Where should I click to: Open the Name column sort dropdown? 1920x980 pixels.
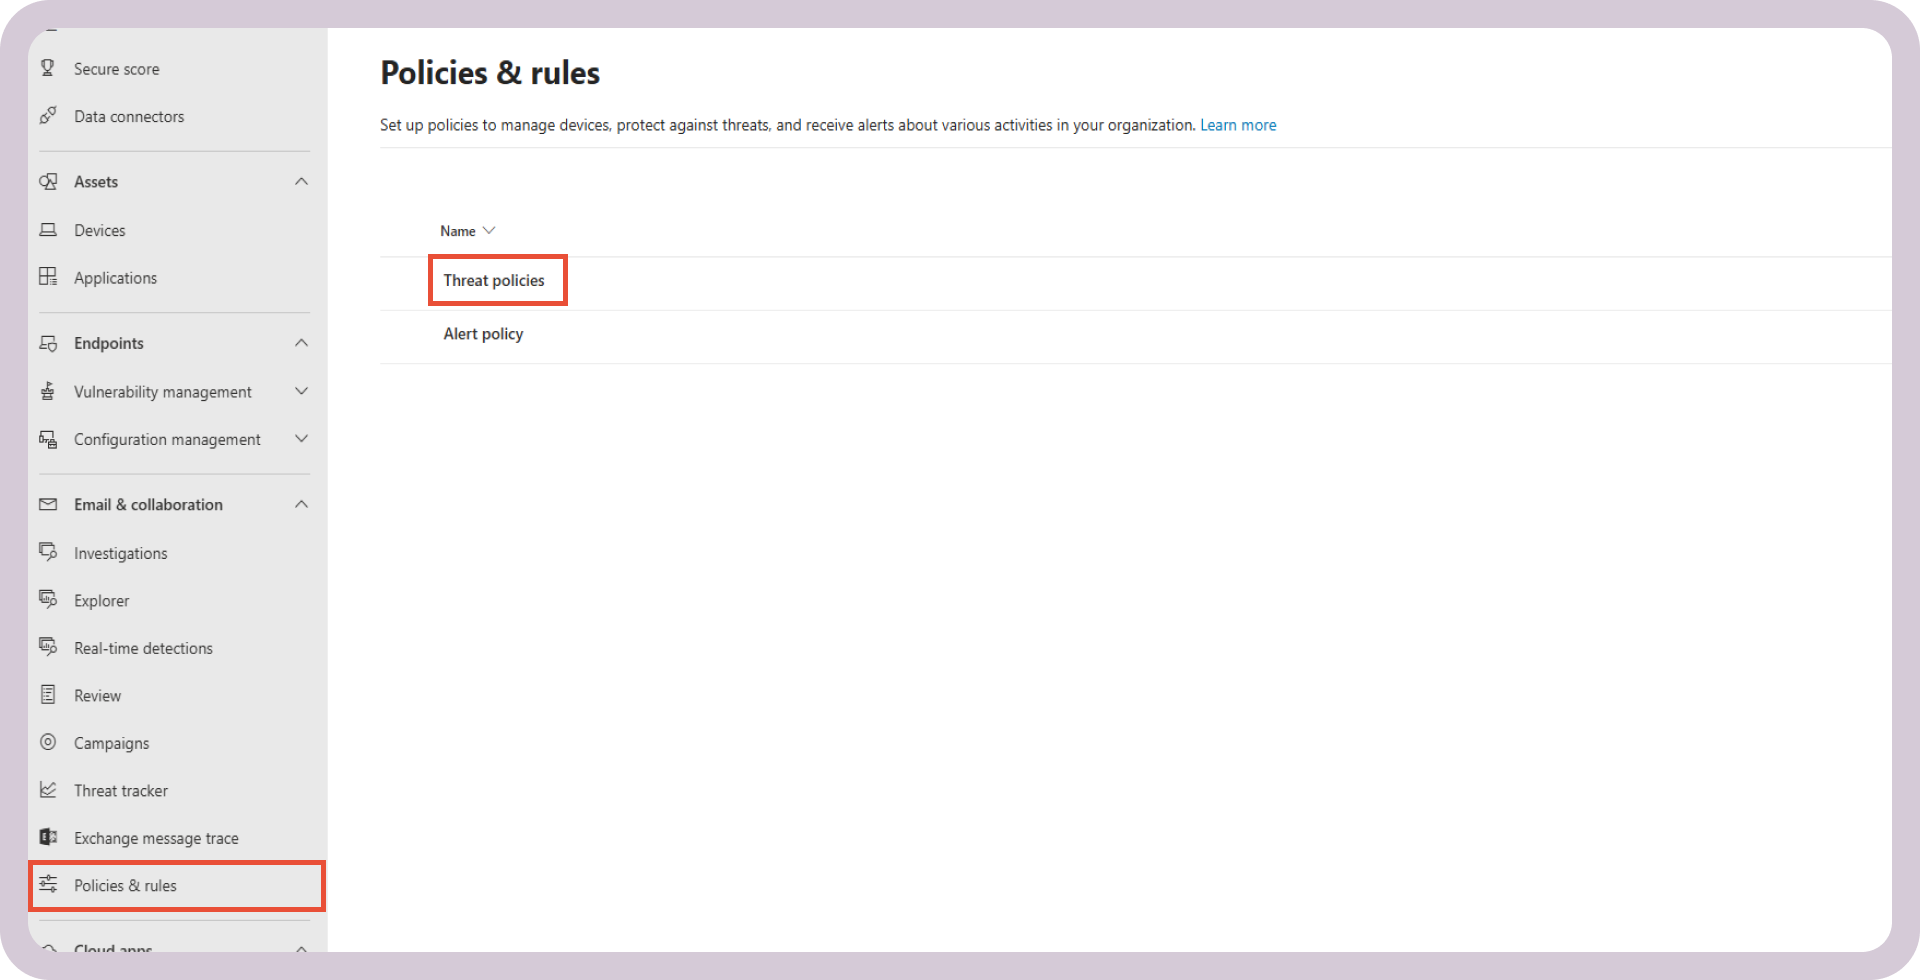(489, 230)
